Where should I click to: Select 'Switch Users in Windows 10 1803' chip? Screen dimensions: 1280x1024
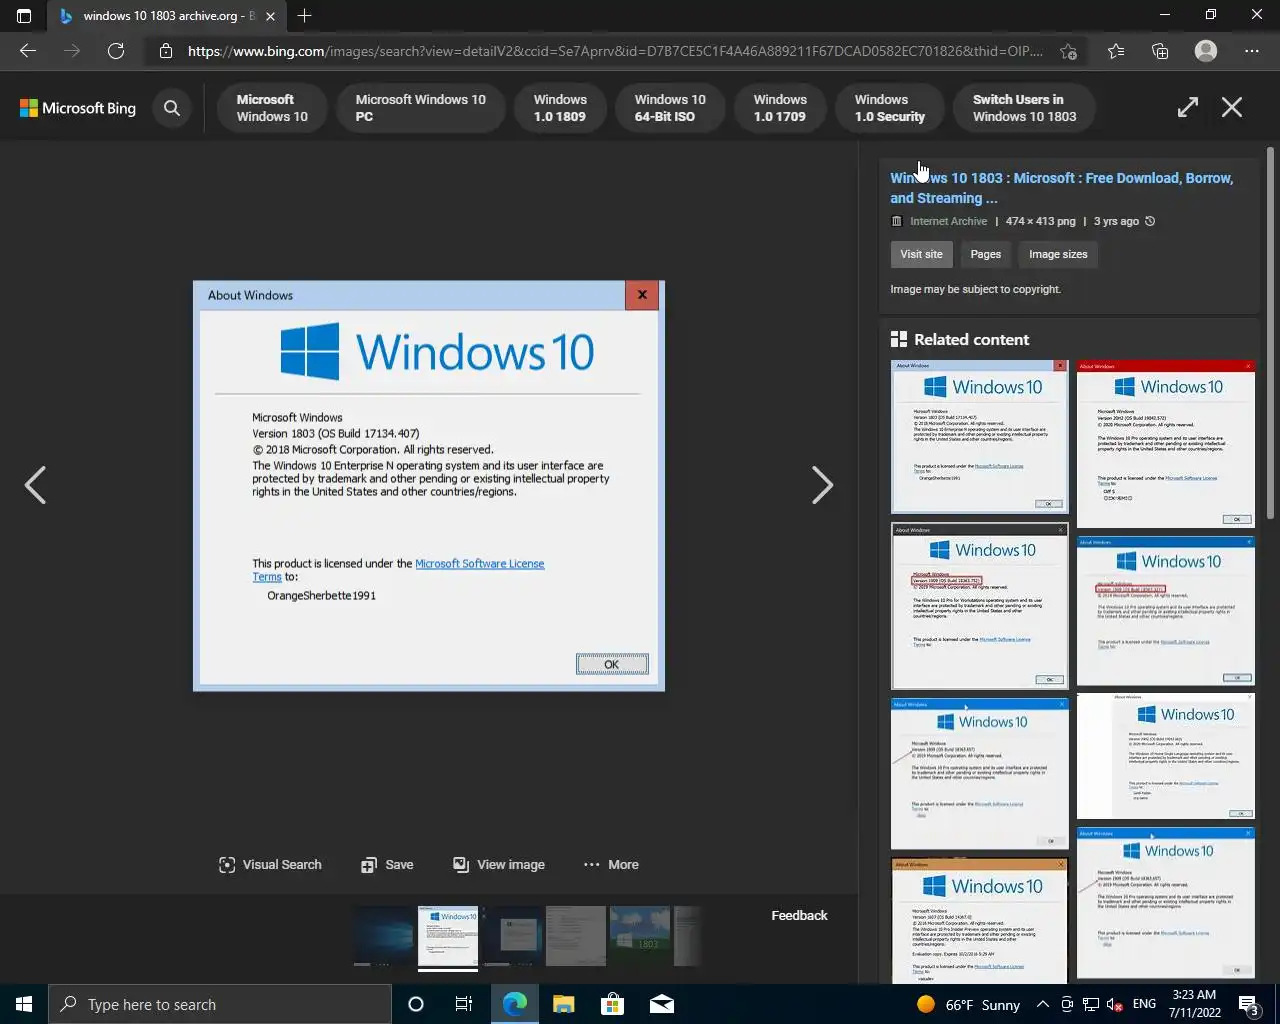click(x=1024, y=108)
